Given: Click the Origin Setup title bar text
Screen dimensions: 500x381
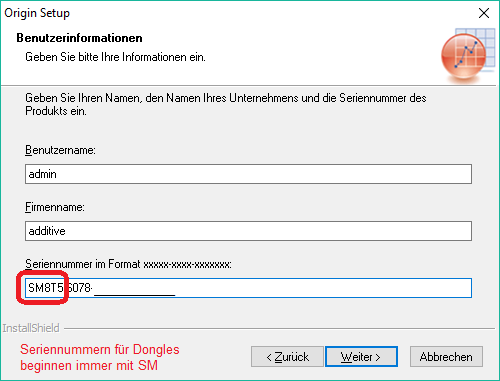Looking at the screenshot, I should click(x=37, y=13).
